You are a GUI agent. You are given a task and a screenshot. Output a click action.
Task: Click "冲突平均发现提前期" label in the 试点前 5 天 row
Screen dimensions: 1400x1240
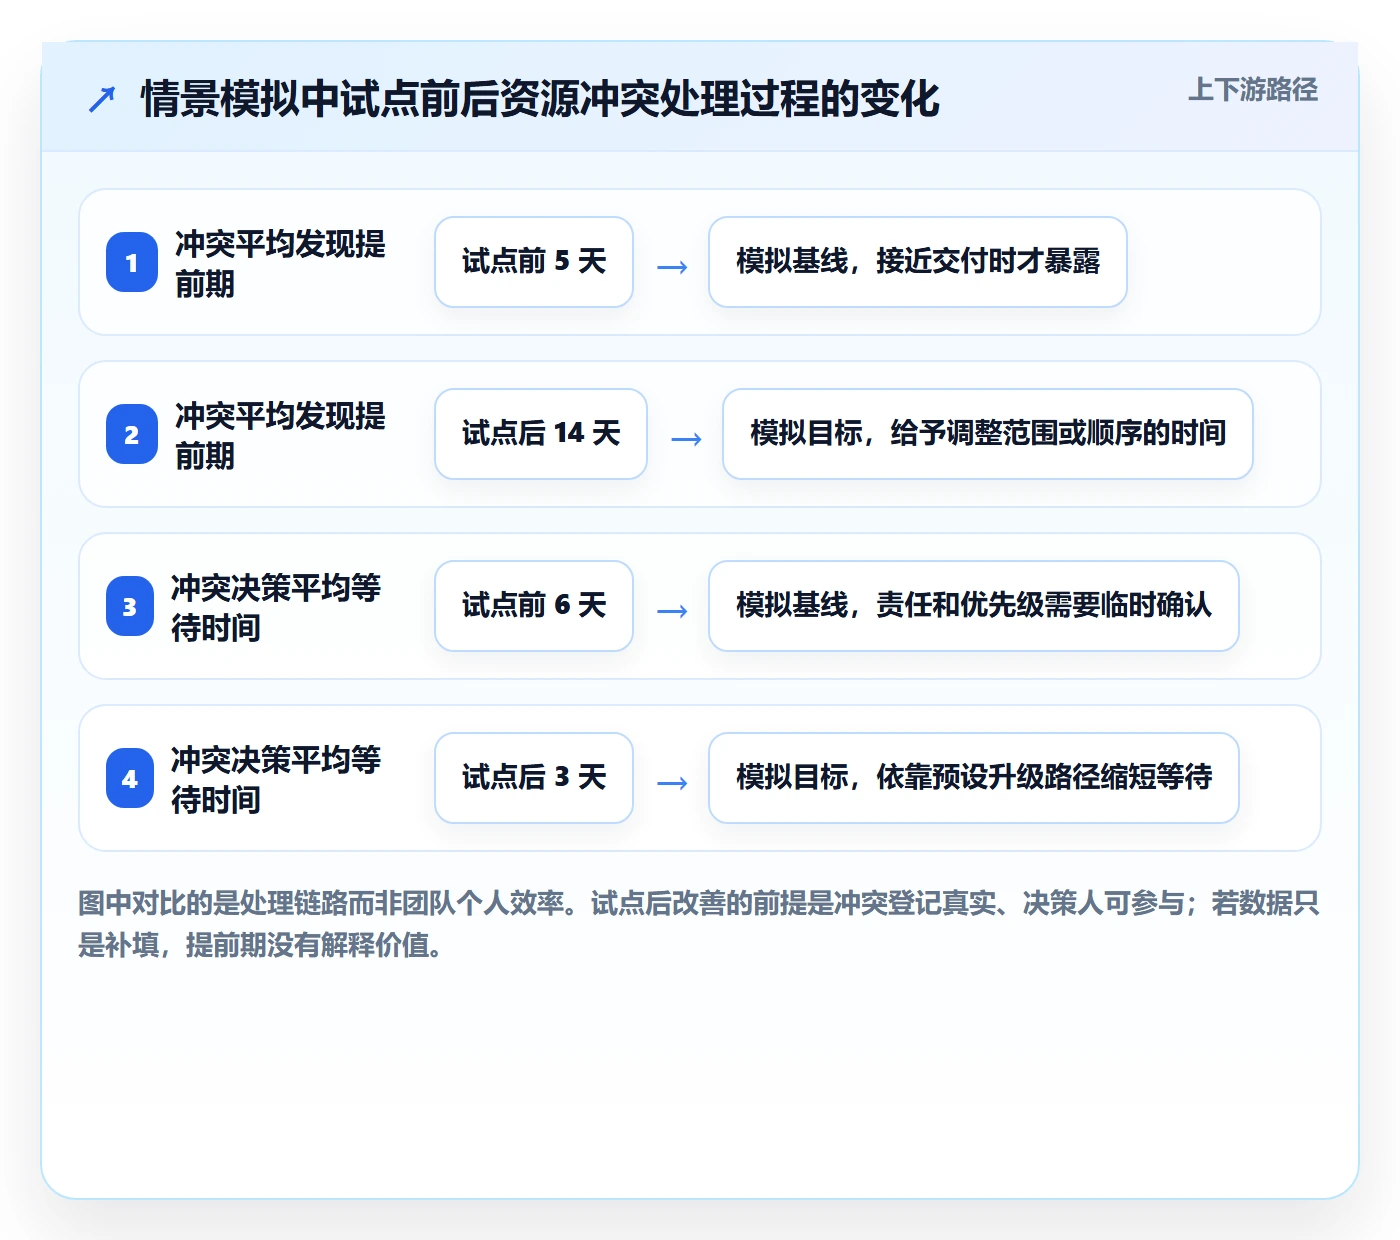pyautogui.click(x=280, y=263)
